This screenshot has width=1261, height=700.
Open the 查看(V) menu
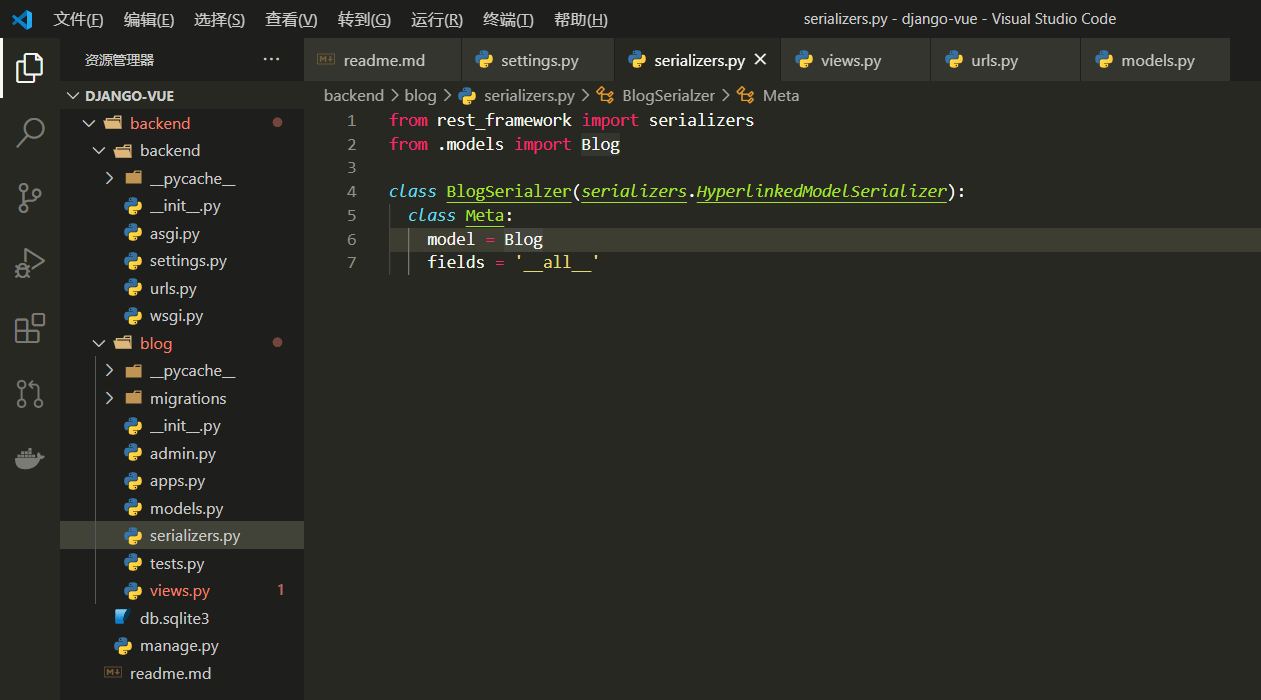pyautogui.click(x=291, y=19)
